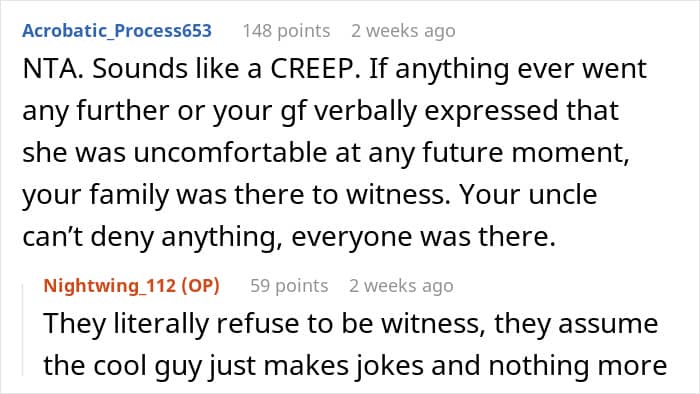Click the line starting 'any further or your gf'
Viewport: 700px width, 394px height.
321,111
